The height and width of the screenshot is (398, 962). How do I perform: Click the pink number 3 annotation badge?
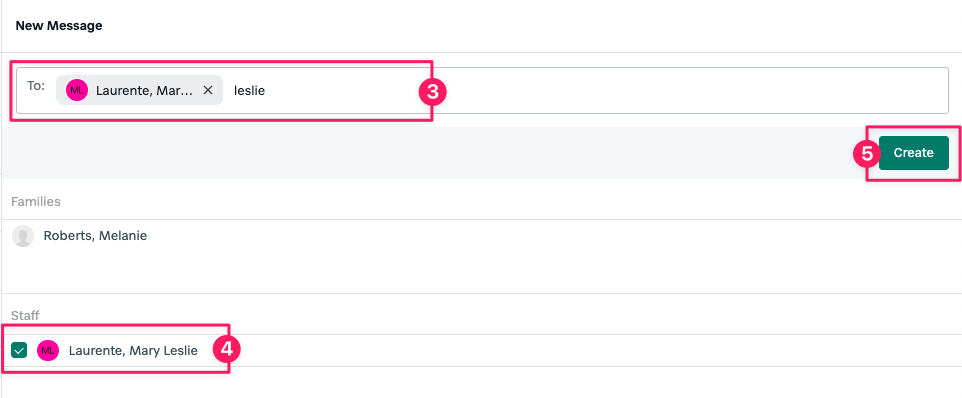433,92
